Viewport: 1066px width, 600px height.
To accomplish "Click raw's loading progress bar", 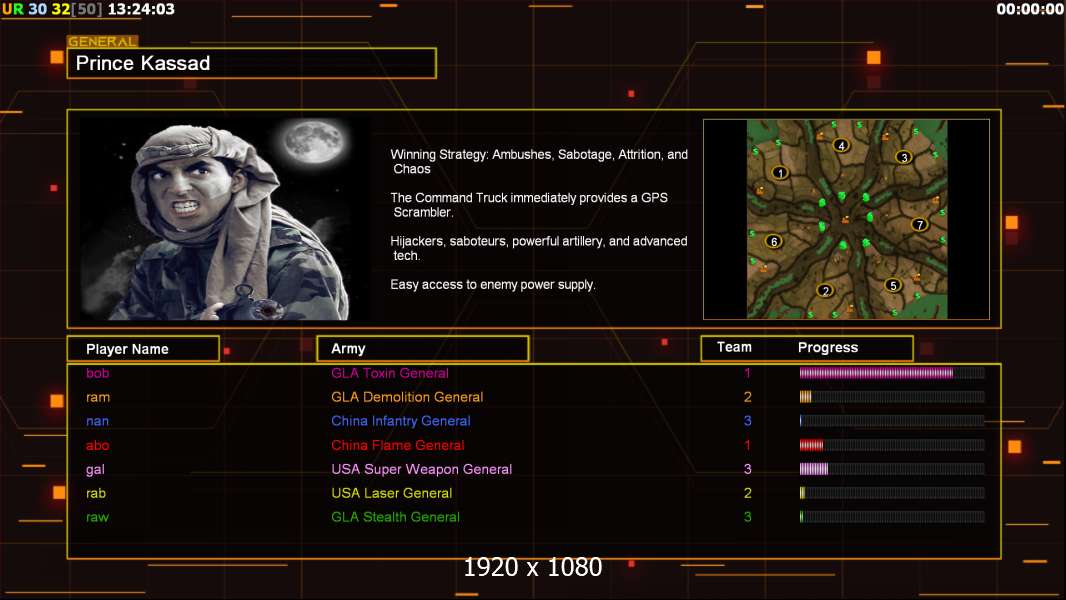I will click(892, 516).
